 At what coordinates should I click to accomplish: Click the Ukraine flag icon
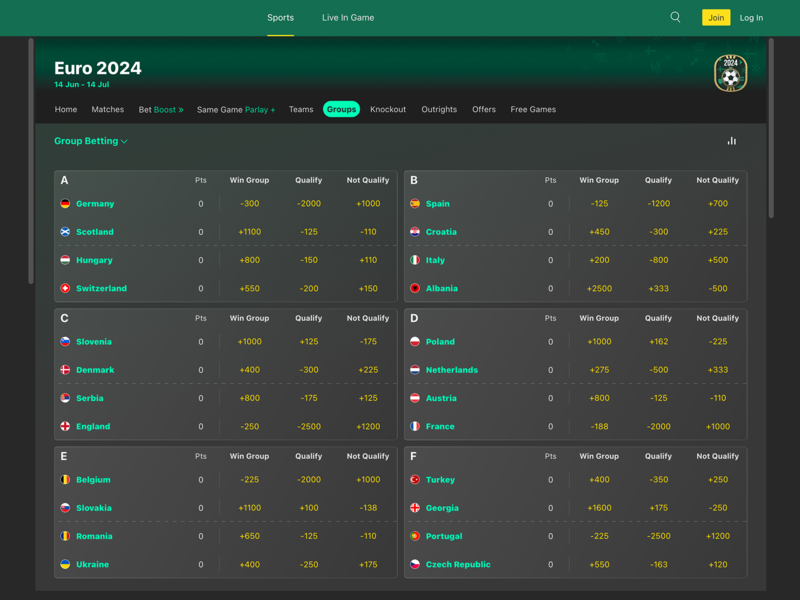tap(65, 564)
